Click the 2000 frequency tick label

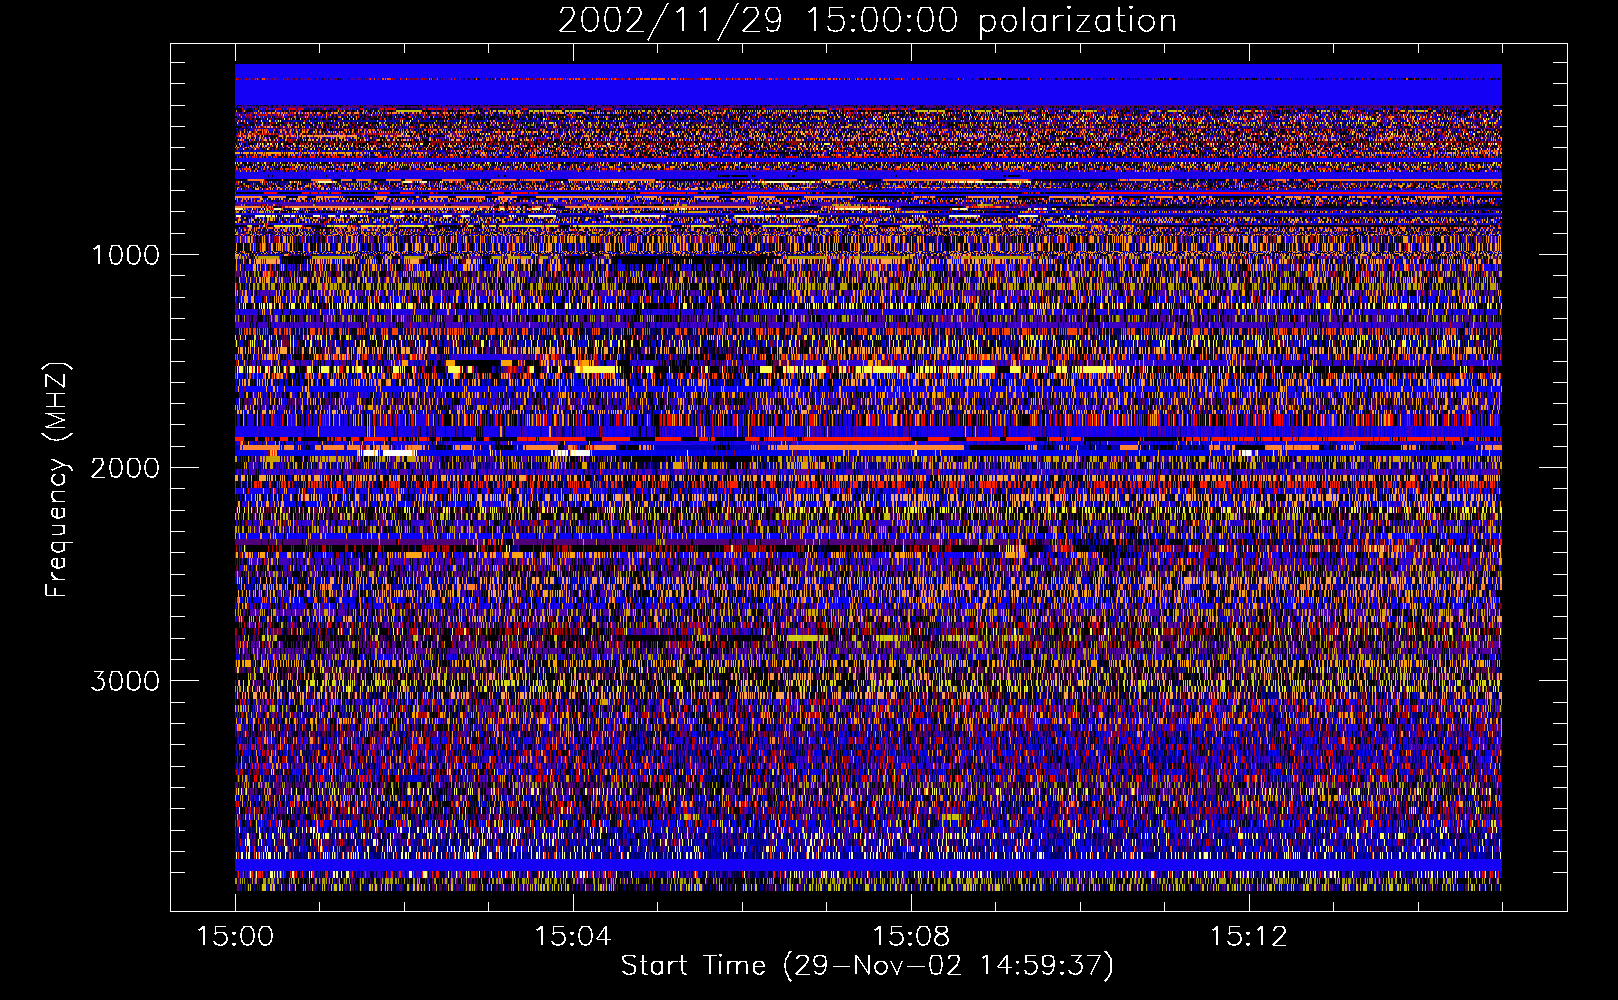[125, 468]
